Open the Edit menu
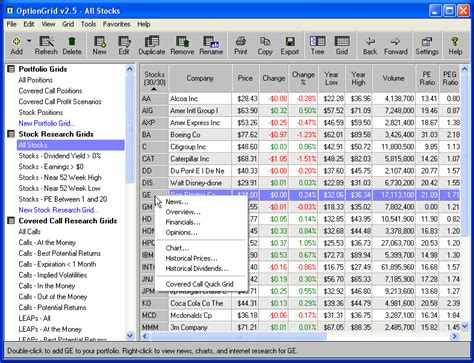The width and height of the screenshot is (474, 363). [x=29, y=24]
